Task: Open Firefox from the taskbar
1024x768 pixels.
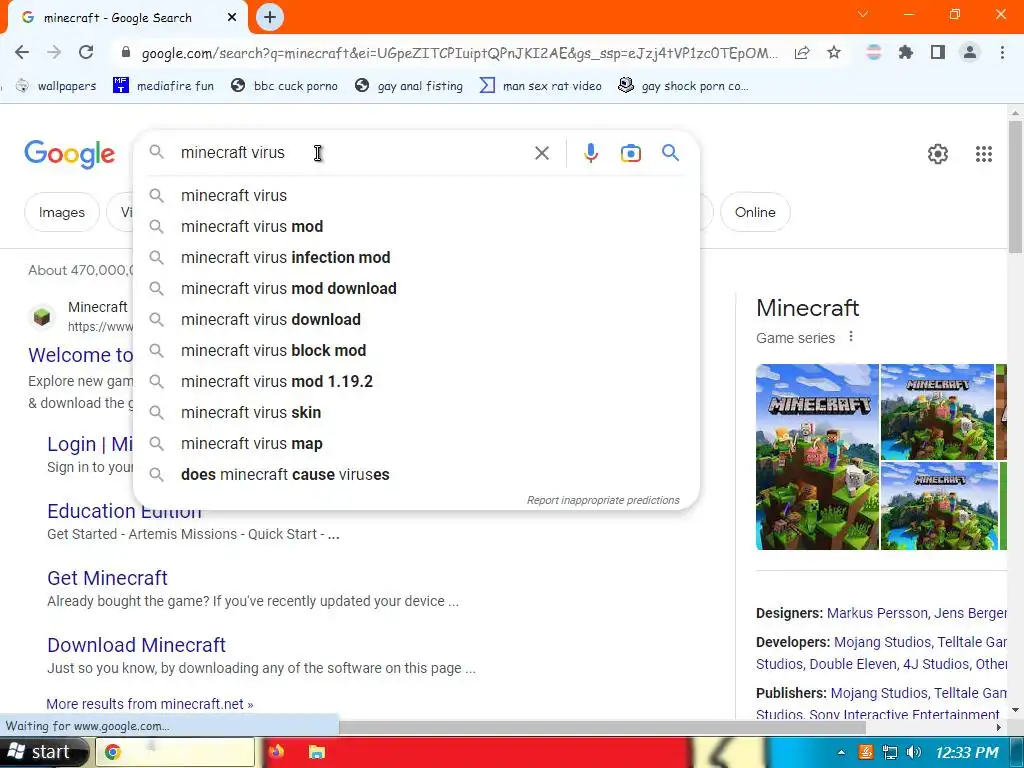Action: click(x=276, y=752)
